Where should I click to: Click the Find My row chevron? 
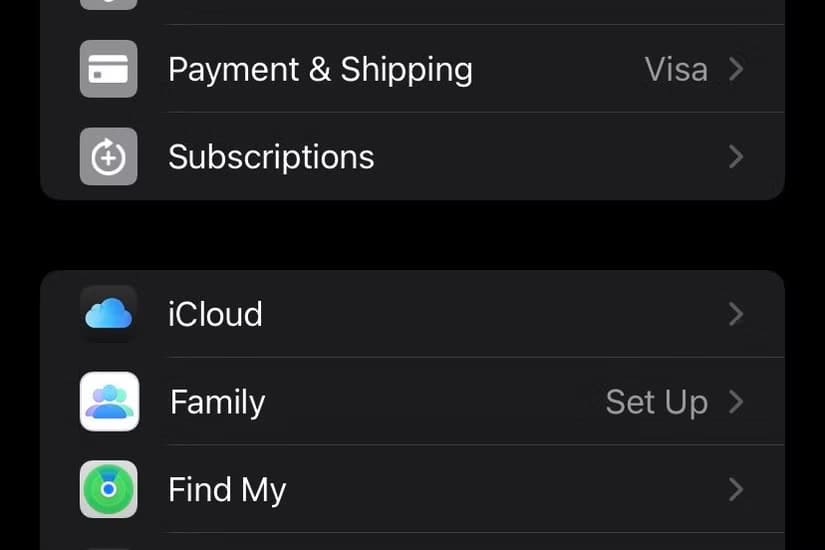pyautogui.click(x=736, y=489)
